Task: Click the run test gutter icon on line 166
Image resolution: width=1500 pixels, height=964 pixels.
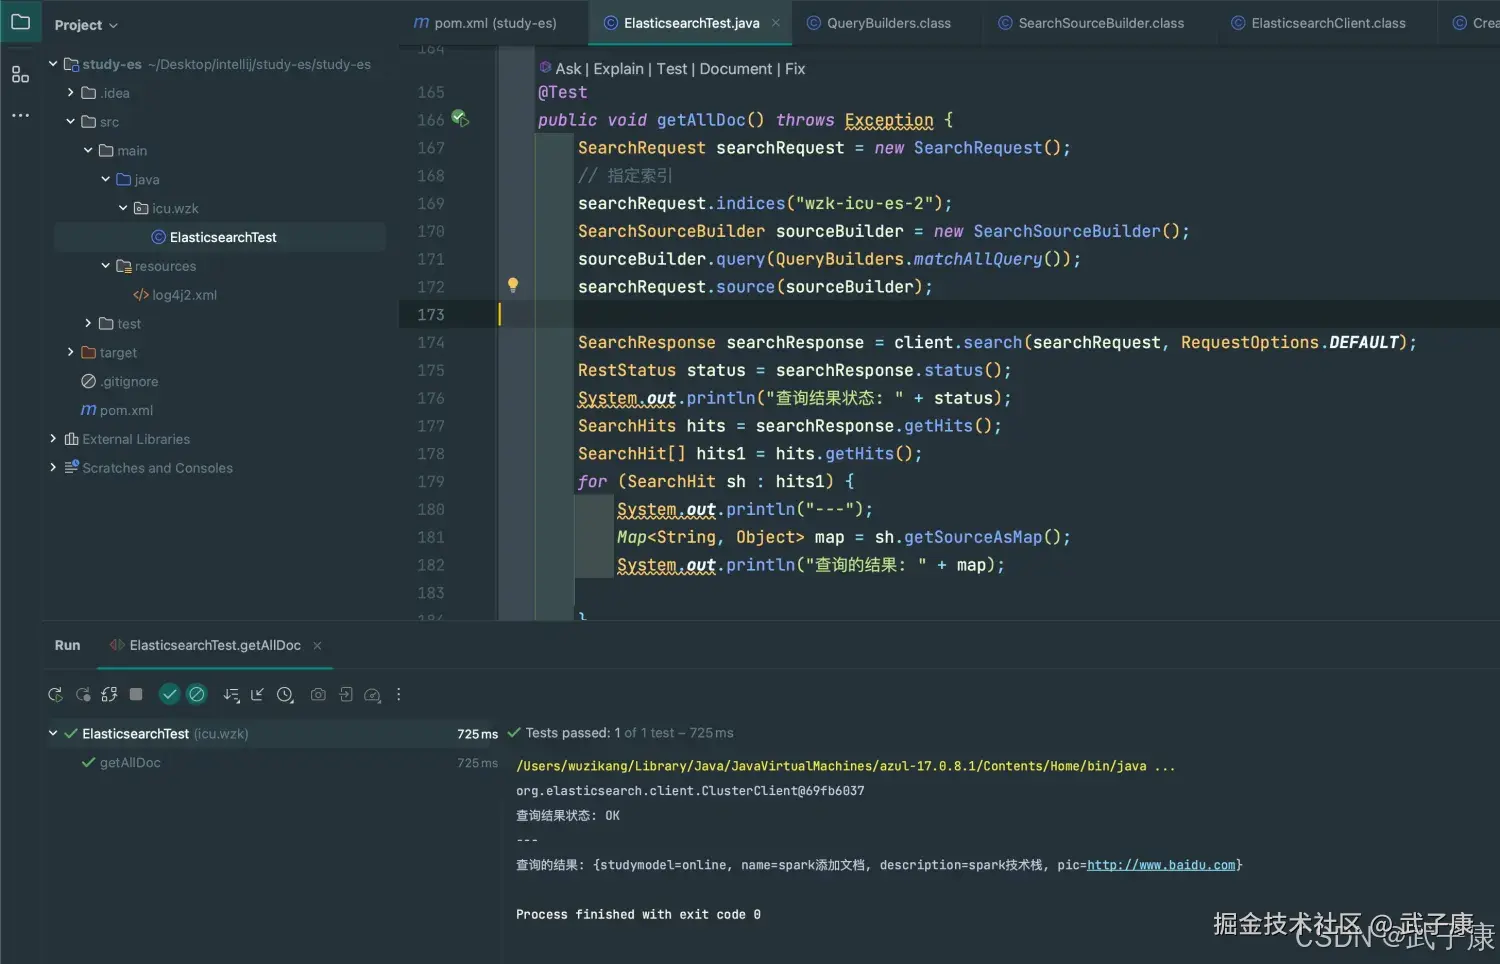Action: [x=460, y=118]
